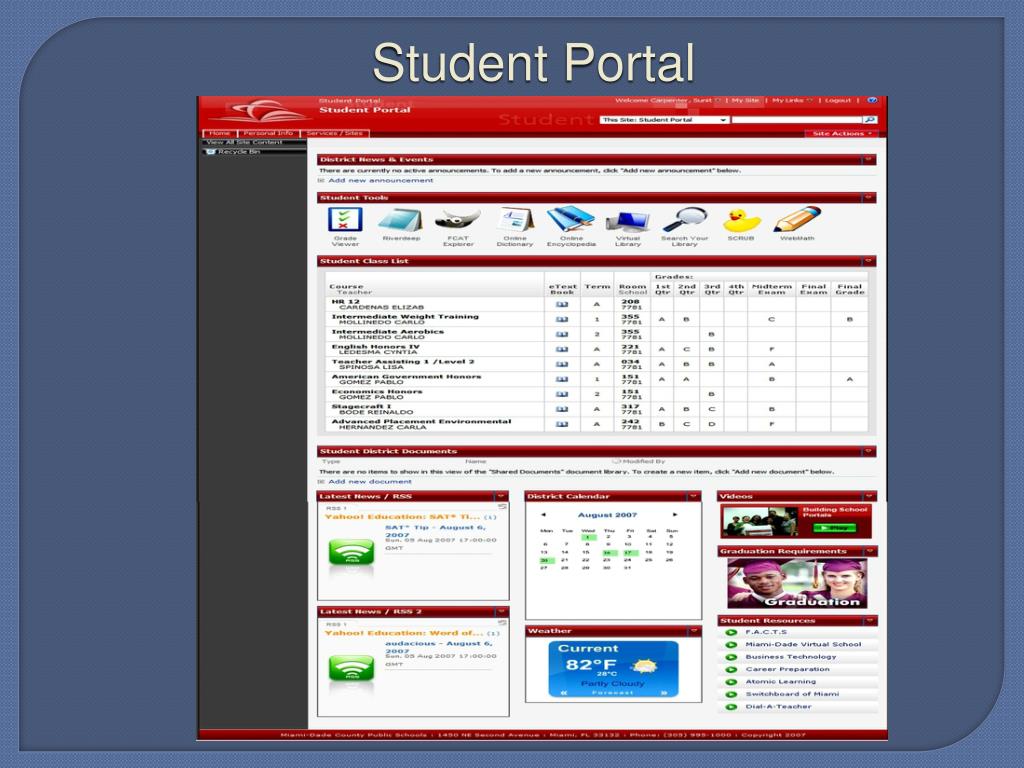The image size is (1024, 768).
Task: Open eText book for Intermediate Weight Training
Action: tap(562, 319)
